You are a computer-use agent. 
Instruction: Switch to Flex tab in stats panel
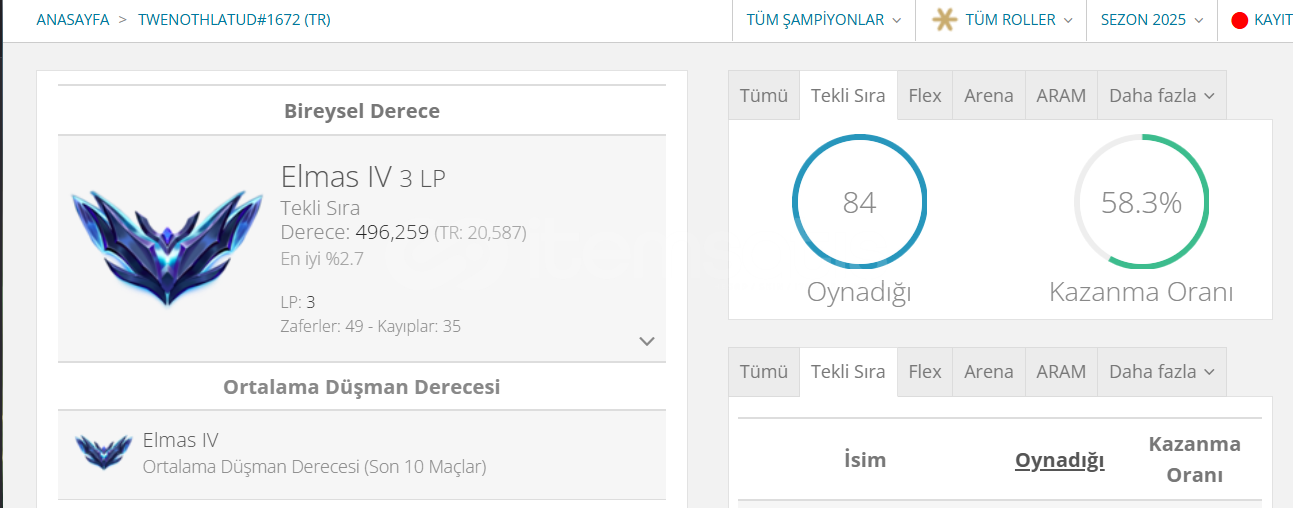point(924,96)
